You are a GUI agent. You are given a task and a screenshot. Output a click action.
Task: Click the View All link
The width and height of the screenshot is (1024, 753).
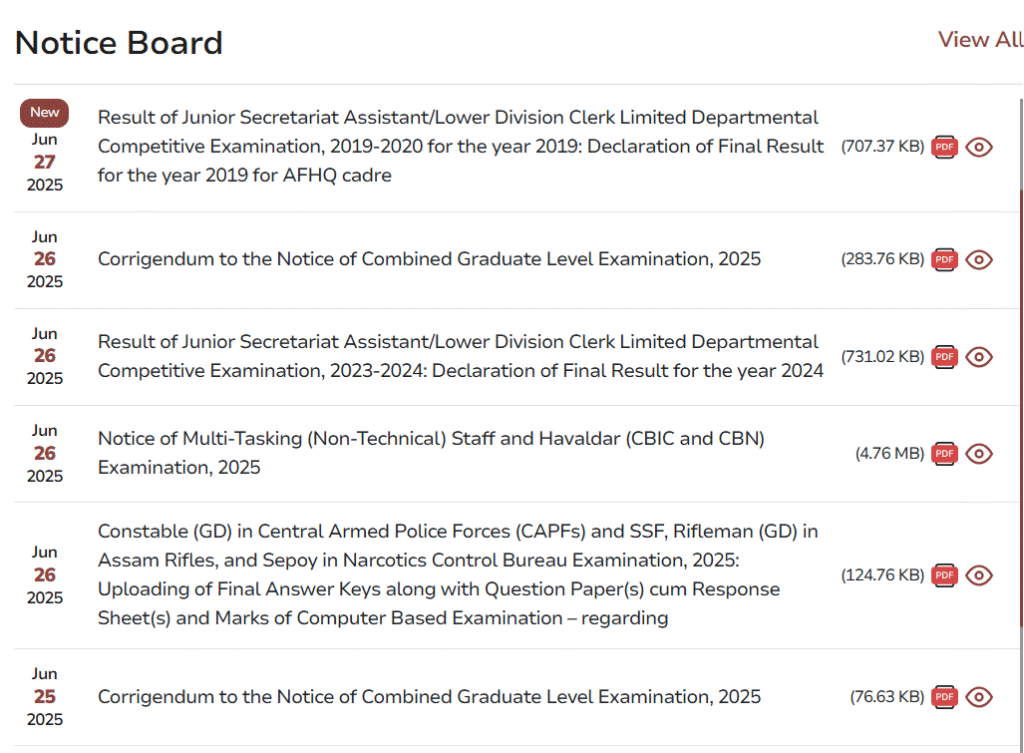pyautogui.click(x=980, y=39)
